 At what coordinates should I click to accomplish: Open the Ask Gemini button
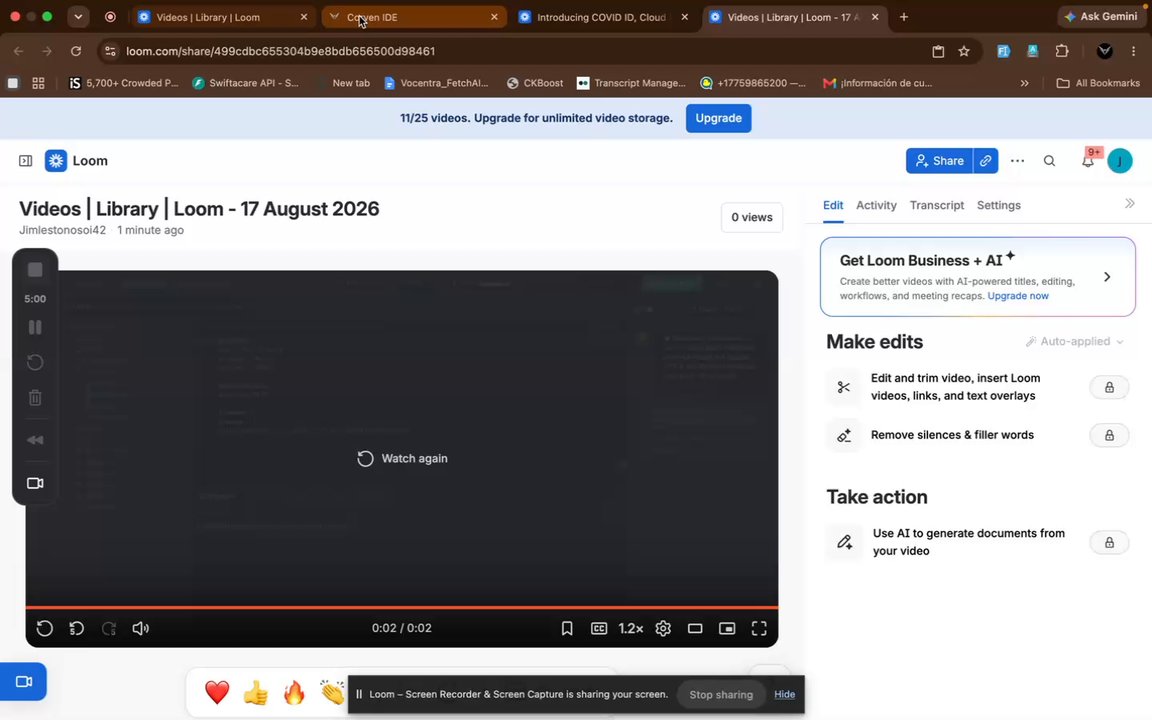click(1101, 16)
